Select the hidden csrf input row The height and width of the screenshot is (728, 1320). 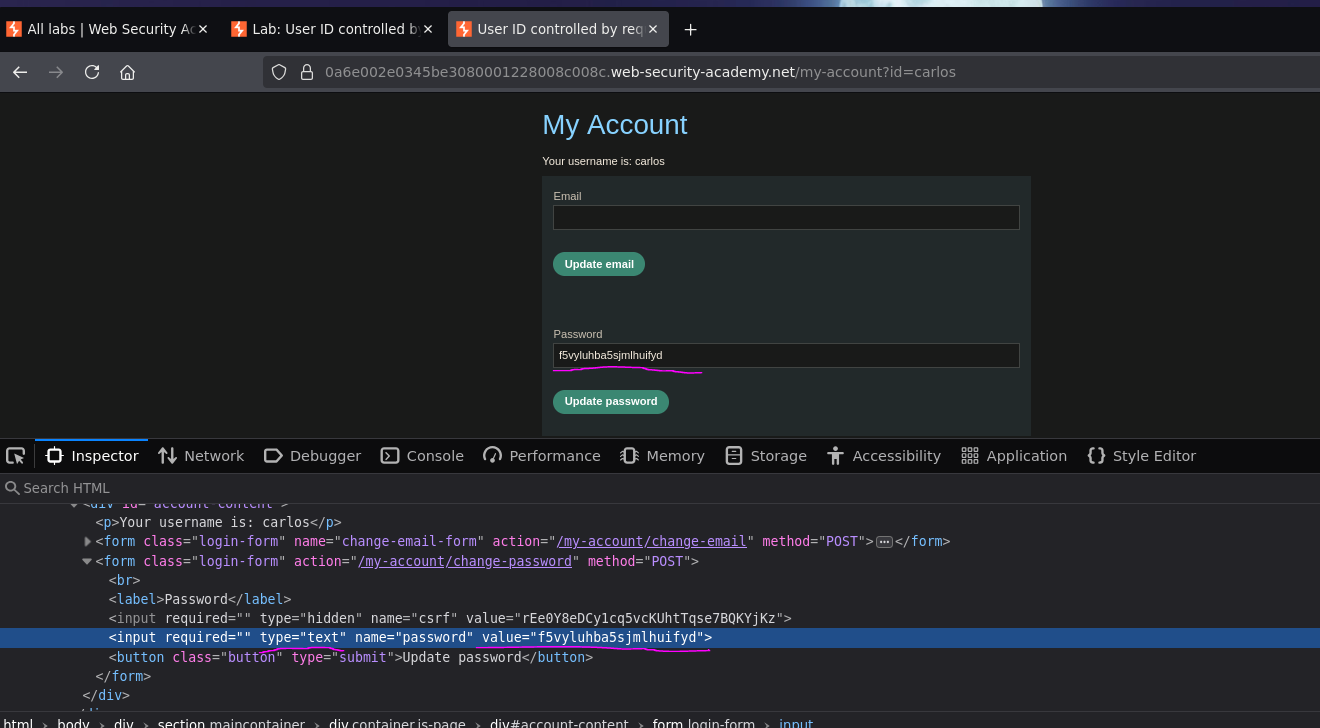660,619
